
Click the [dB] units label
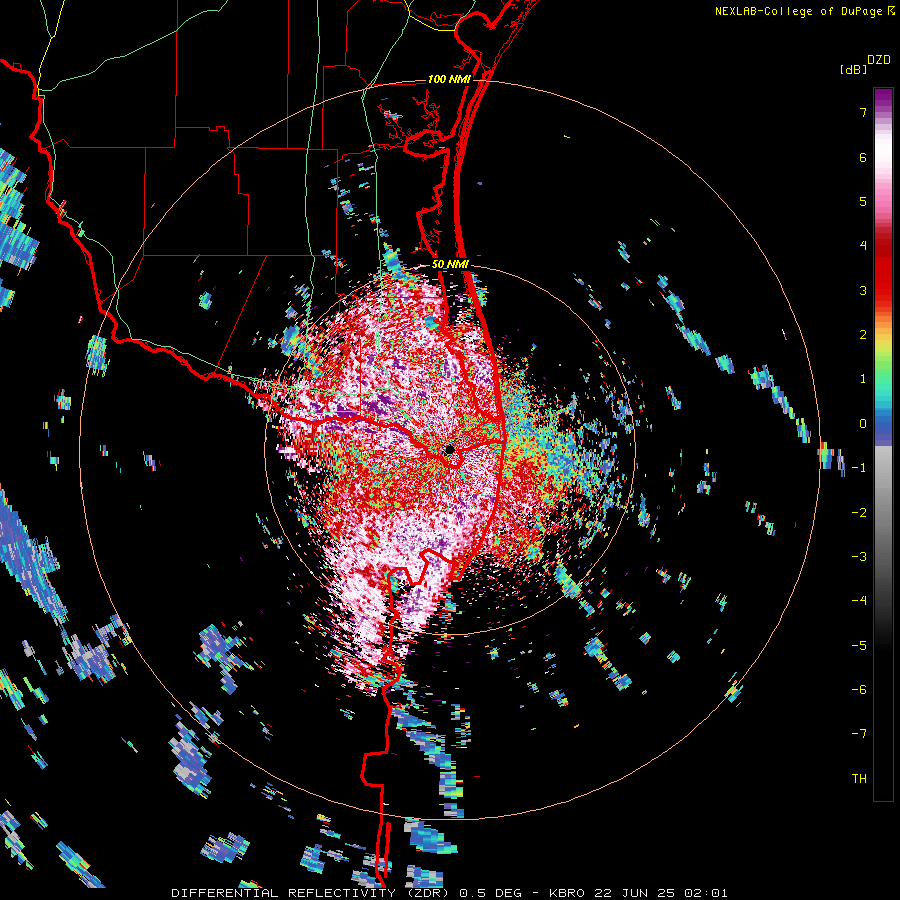(853, 69)
